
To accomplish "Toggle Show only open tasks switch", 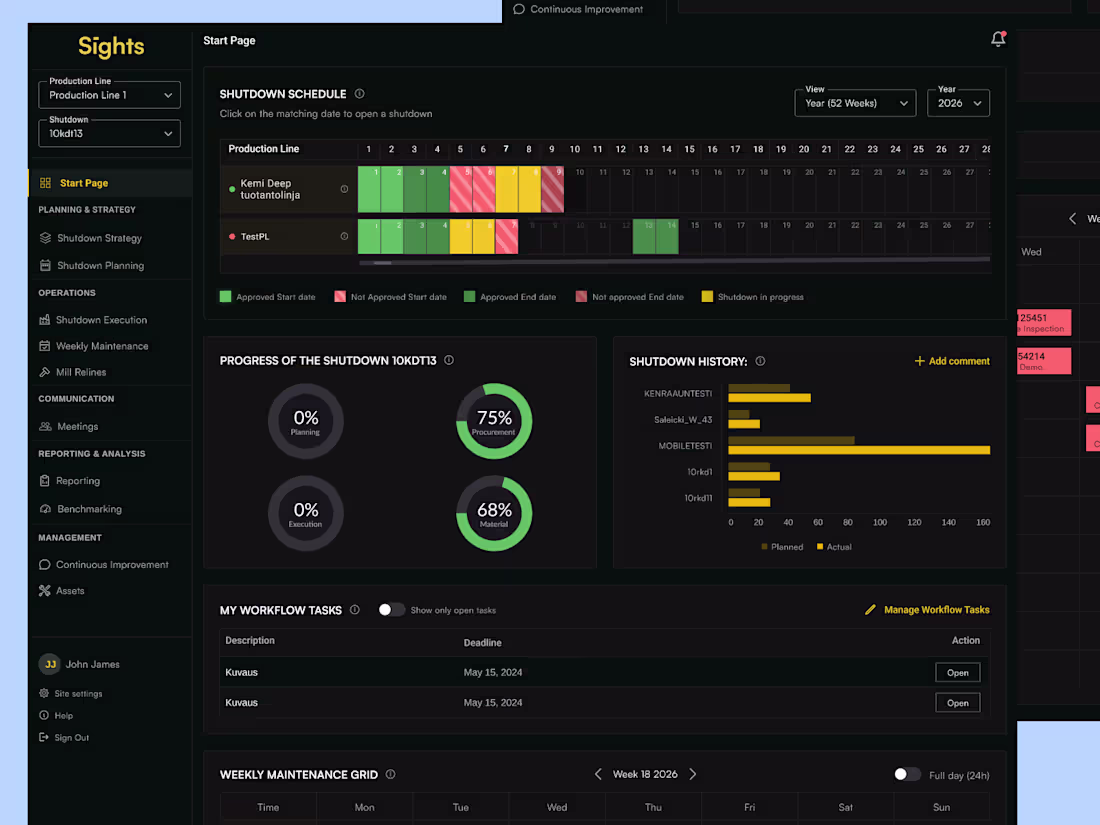I will point(391,610).
